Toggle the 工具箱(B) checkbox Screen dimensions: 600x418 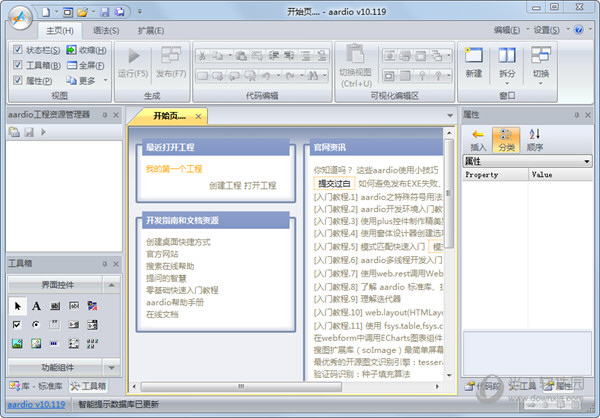(18, 65)
